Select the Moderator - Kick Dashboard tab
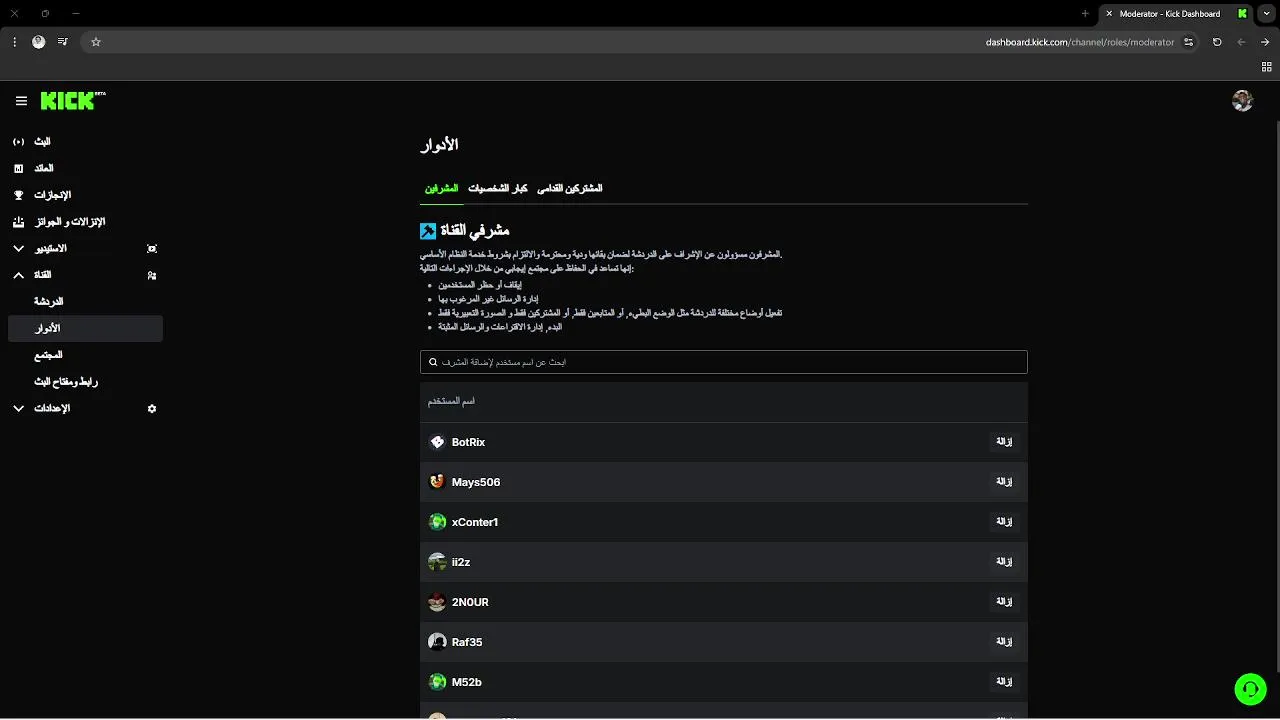1280x720 pixels. point(1174,14)
